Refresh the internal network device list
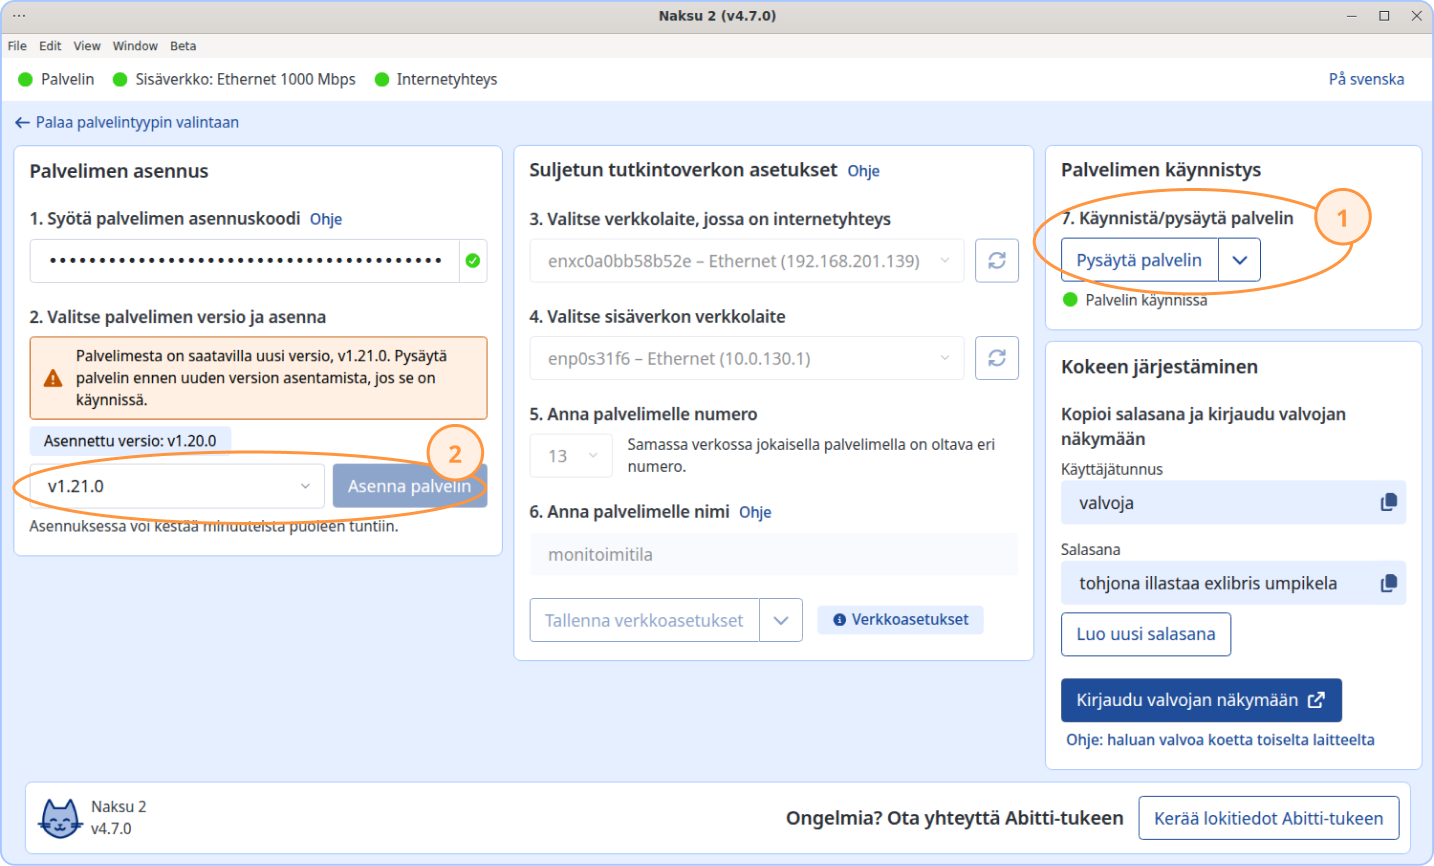This screenshot has width=1434, height=866. point(996,358)
